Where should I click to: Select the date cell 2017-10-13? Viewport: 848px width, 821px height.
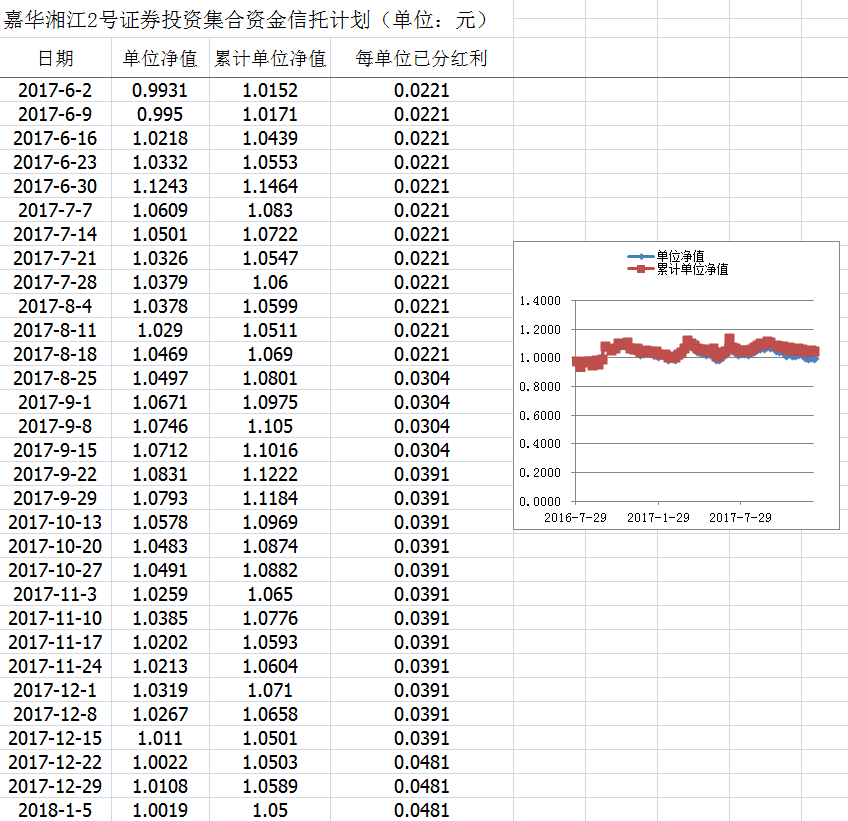click(x=55, y=522)
